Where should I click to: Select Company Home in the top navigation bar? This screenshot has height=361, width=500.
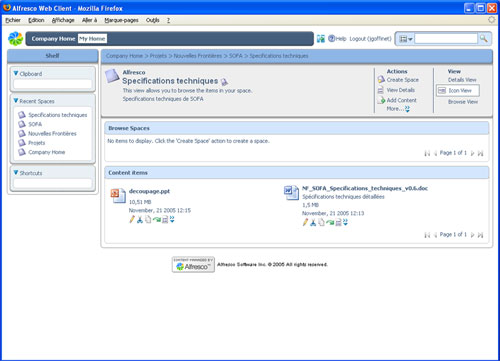53,39
